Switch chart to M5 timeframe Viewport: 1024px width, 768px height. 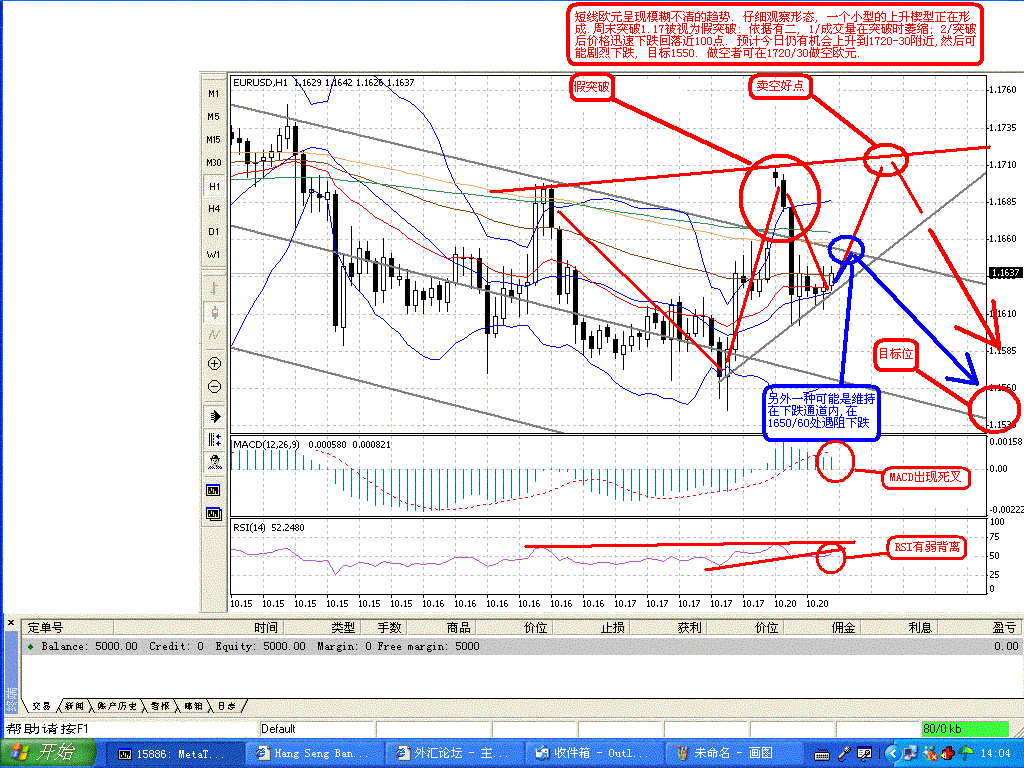tap(214, 116)
